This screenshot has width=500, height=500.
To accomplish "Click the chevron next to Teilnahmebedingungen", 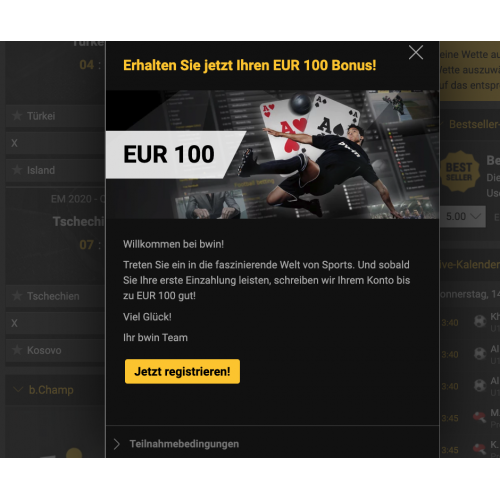I will [x=116, y=444].
